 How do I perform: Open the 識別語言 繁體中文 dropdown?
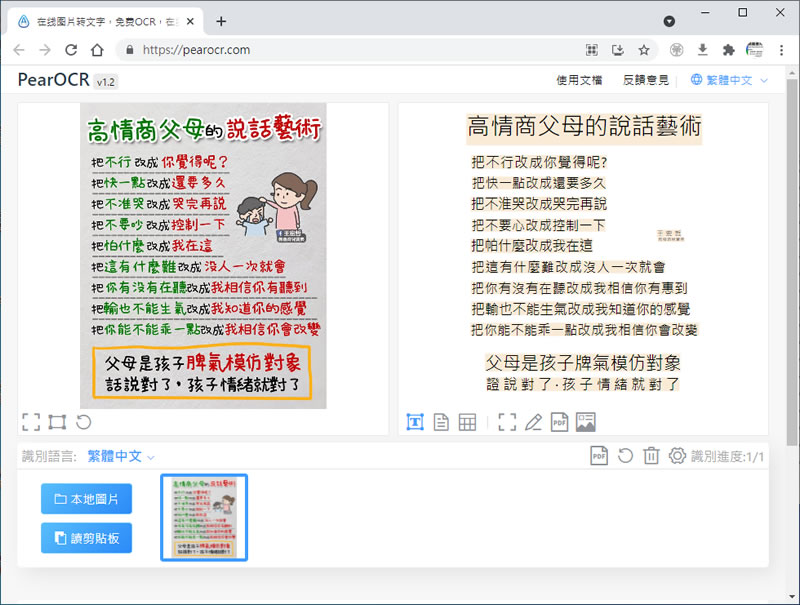[x=121, y=456]
